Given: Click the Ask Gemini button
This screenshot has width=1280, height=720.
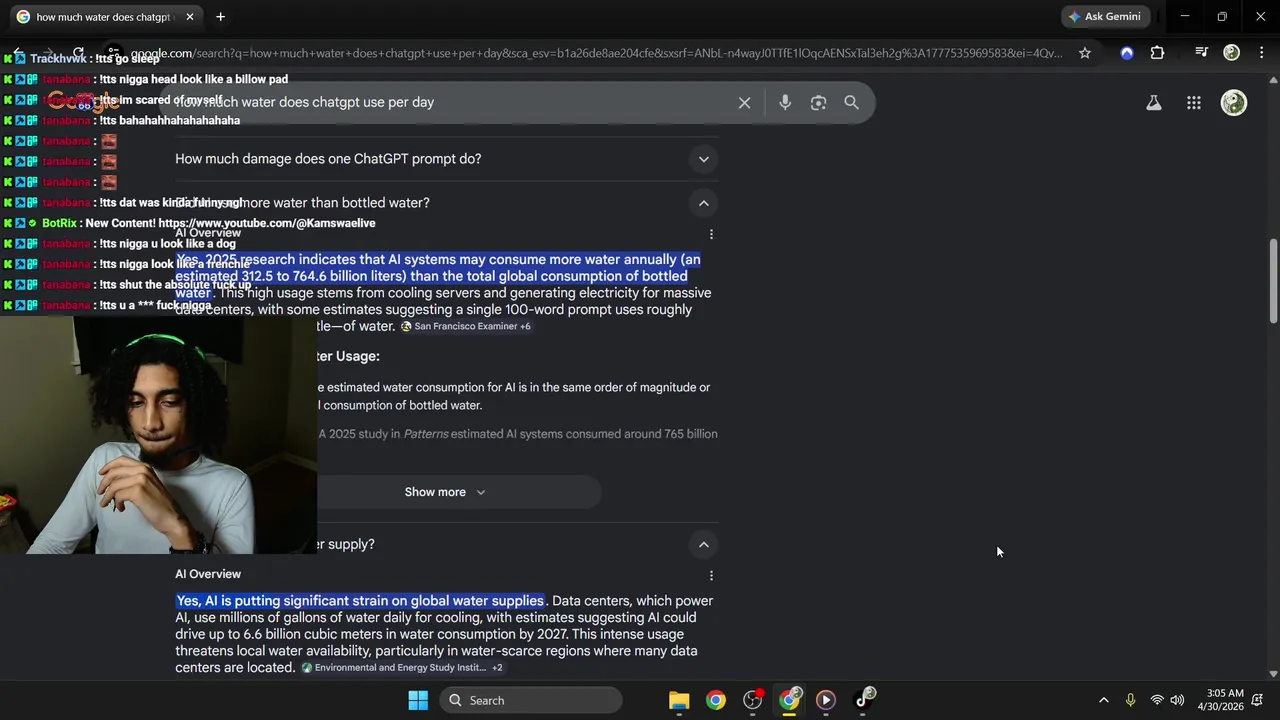Looking at the screenshot, I should (1105, 17).
